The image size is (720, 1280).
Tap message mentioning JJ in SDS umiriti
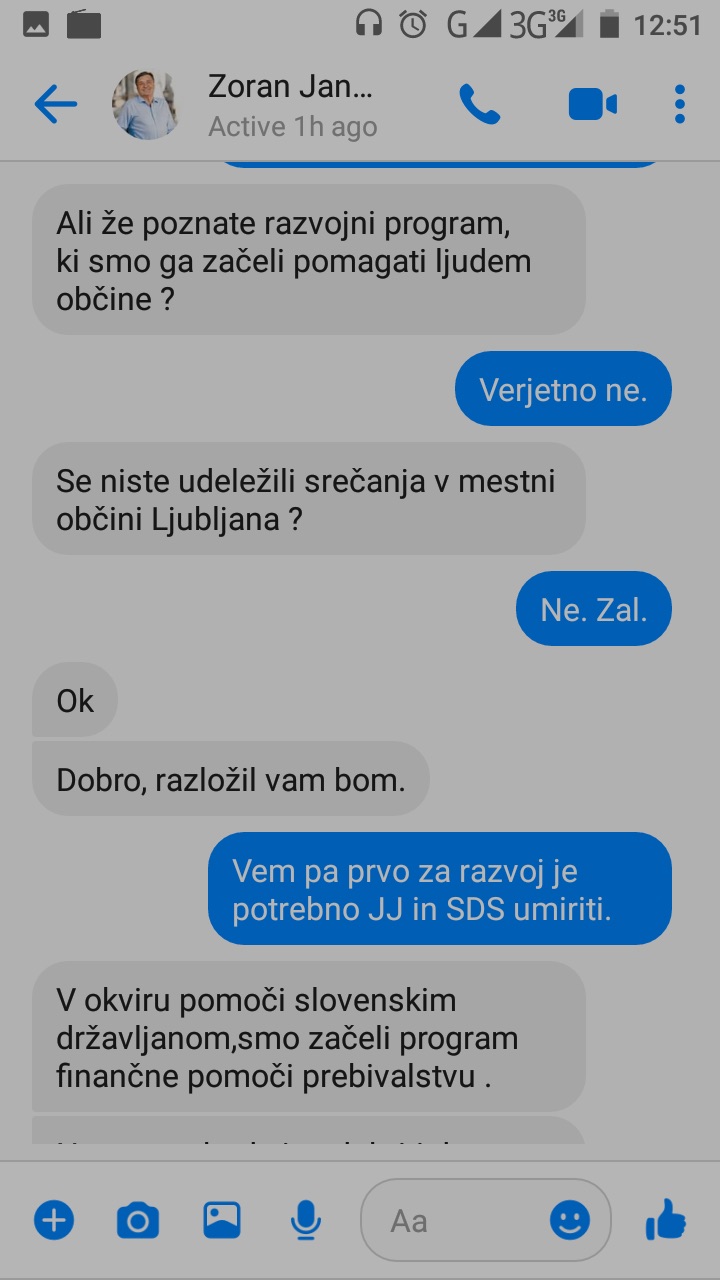[440, 889]
